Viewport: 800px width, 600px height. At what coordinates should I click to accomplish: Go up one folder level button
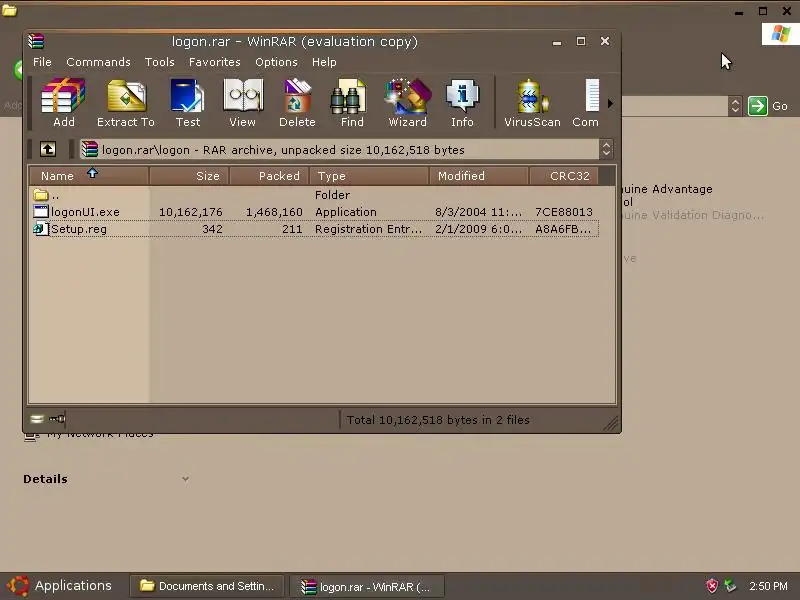tap(48, 149)
